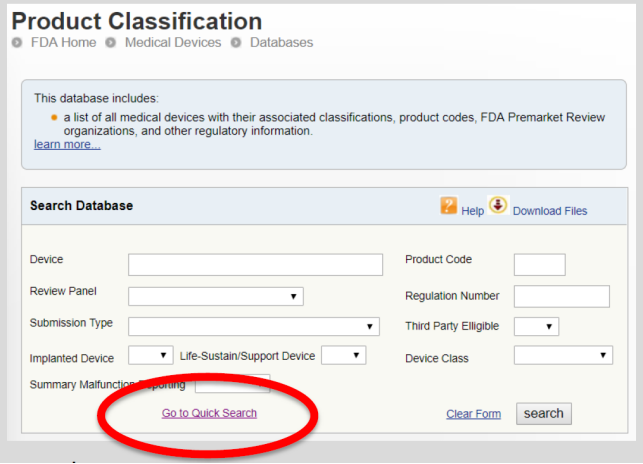Go to Medical Devices breadcrumb
This screenshot has width=643, height=464.
(x=172, y=43)
